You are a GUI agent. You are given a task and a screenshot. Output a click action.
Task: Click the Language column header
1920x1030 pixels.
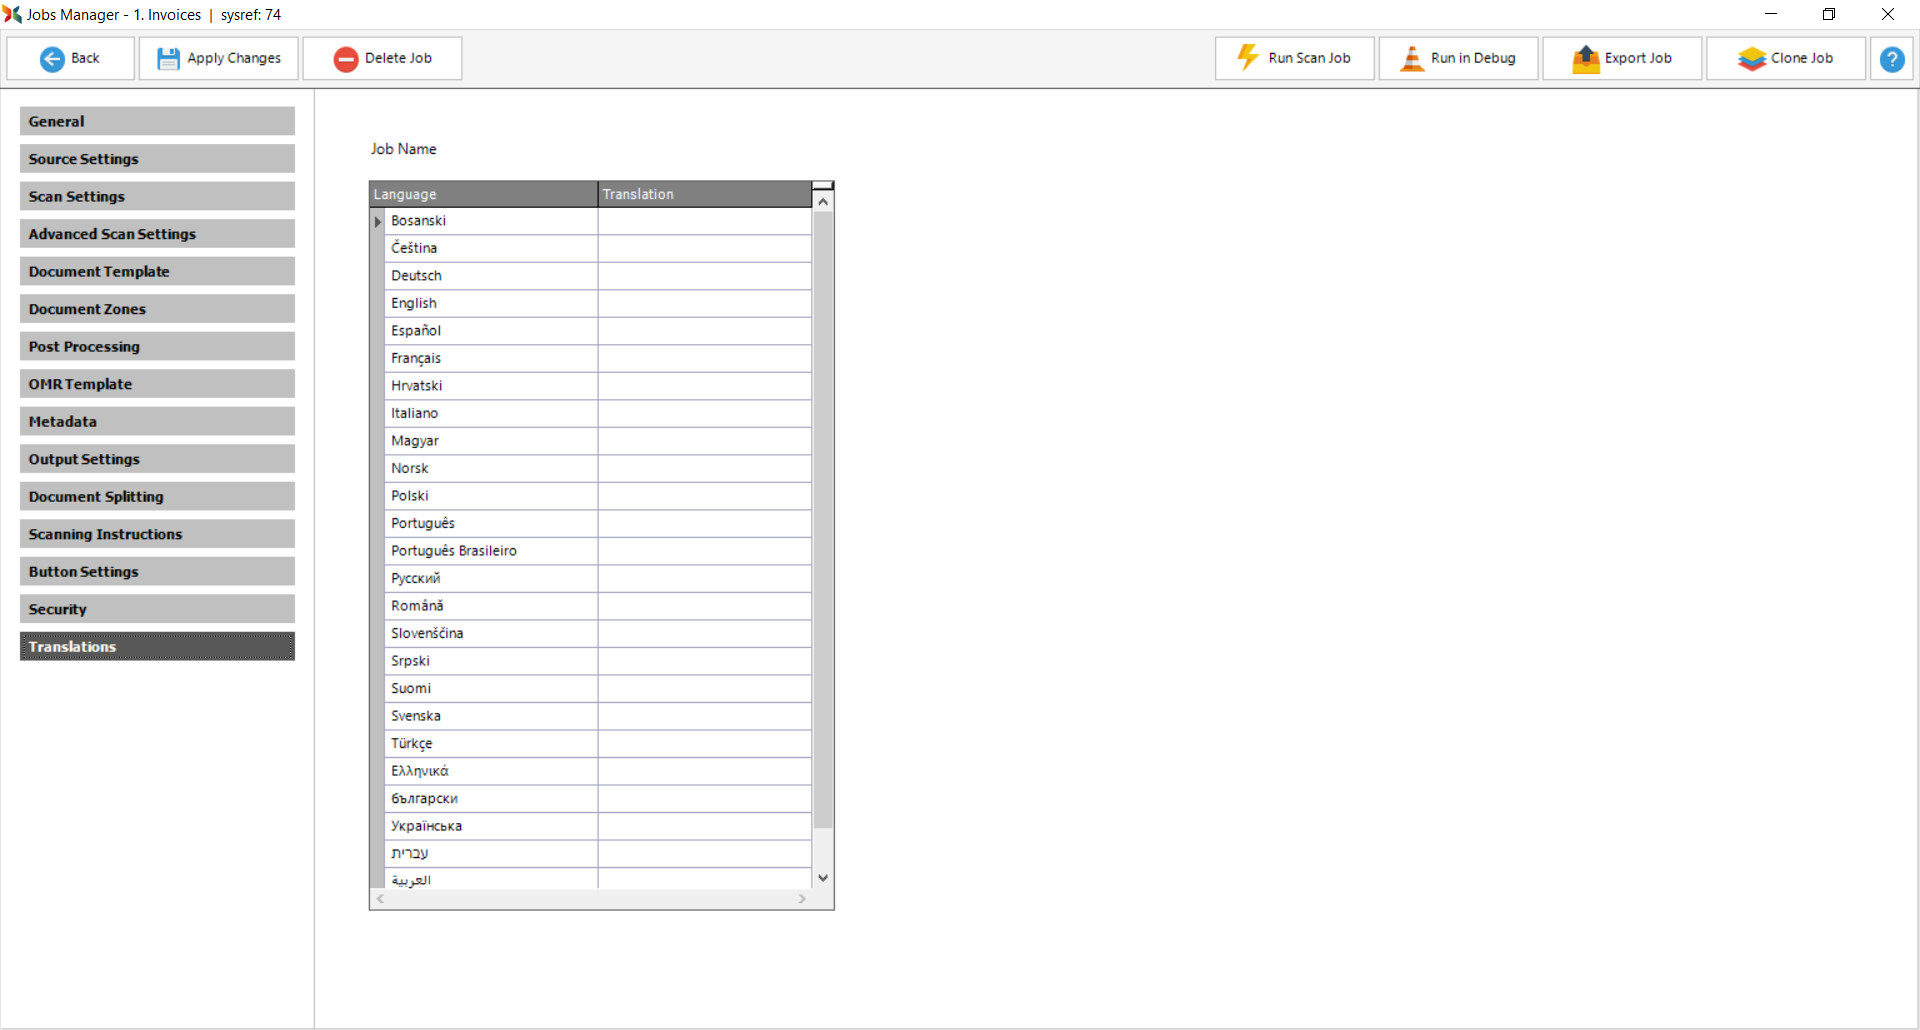click(484, 194)
